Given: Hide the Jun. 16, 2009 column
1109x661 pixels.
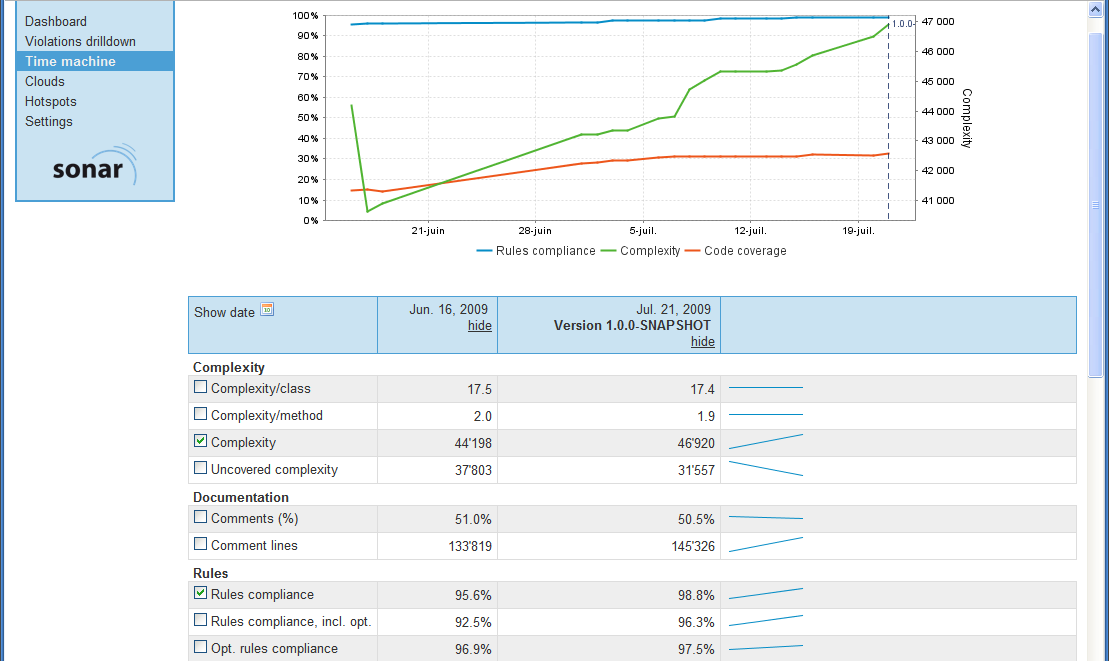Looking at the screenshot, I should click(479, 326).
